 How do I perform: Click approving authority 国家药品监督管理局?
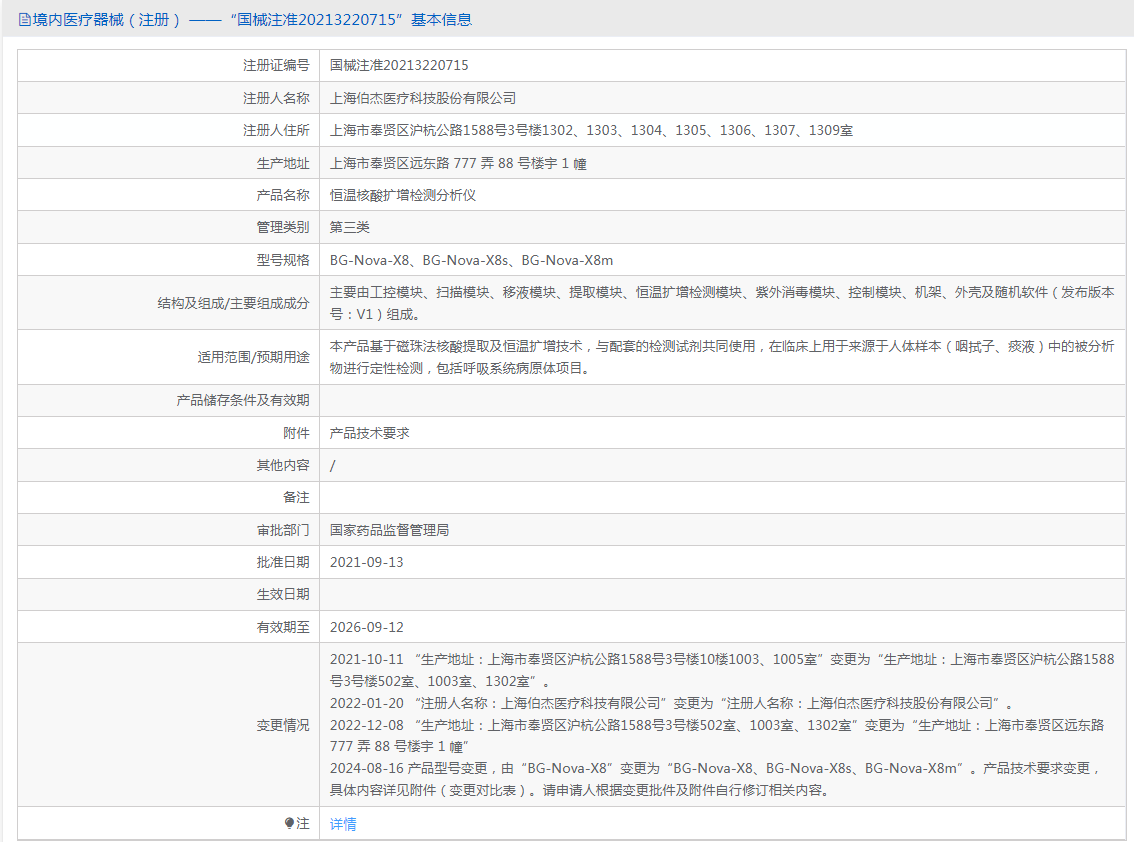390,530
